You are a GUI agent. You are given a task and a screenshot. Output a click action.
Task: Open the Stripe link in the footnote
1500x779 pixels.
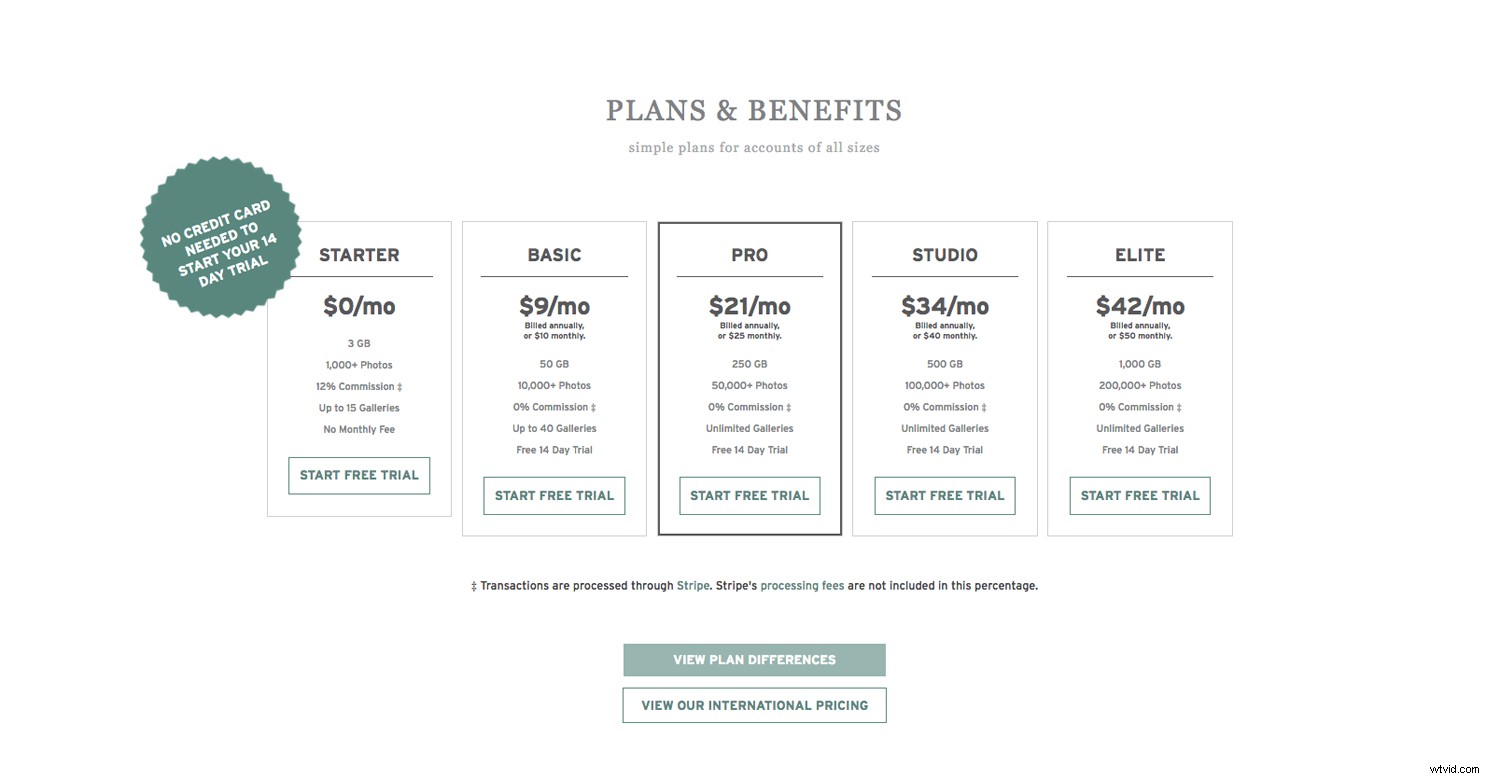[694, 585]
